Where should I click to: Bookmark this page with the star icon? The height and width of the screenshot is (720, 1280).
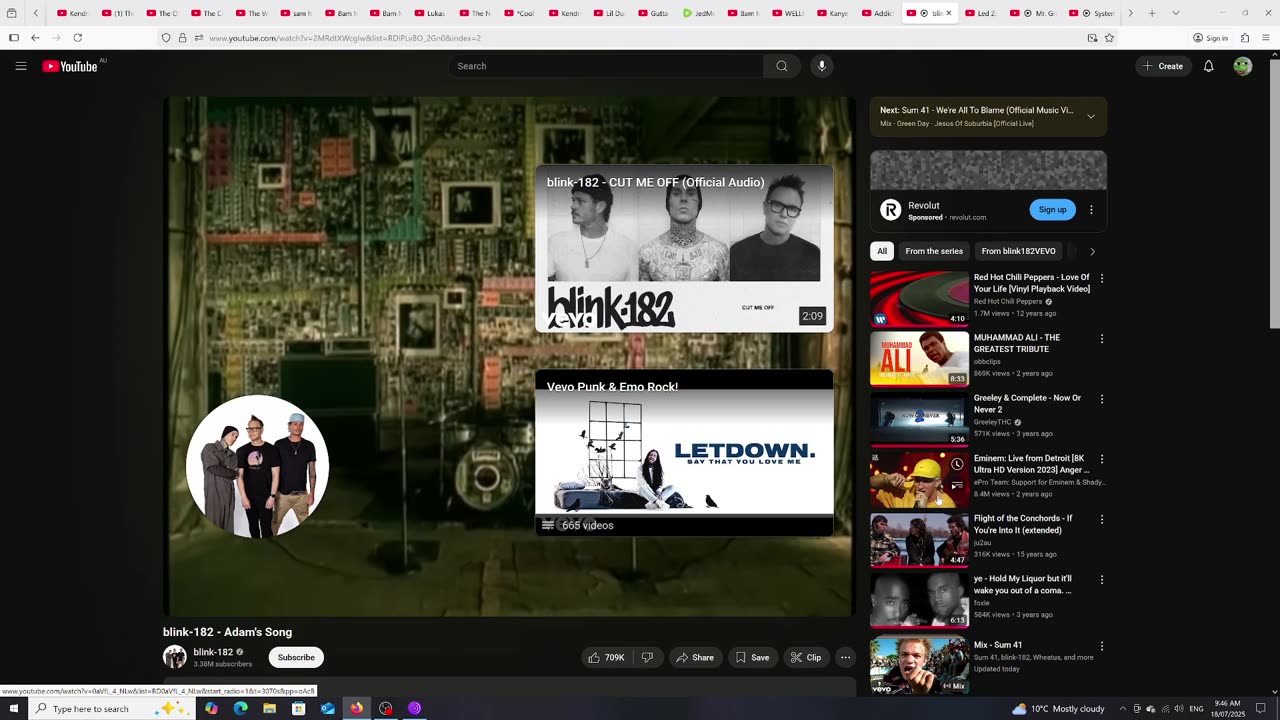[x=1109, y=38]
